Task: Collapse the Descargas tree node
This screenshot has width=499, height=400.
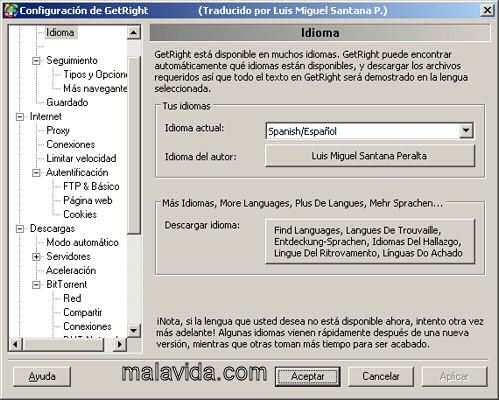Action: click(20, 229)
